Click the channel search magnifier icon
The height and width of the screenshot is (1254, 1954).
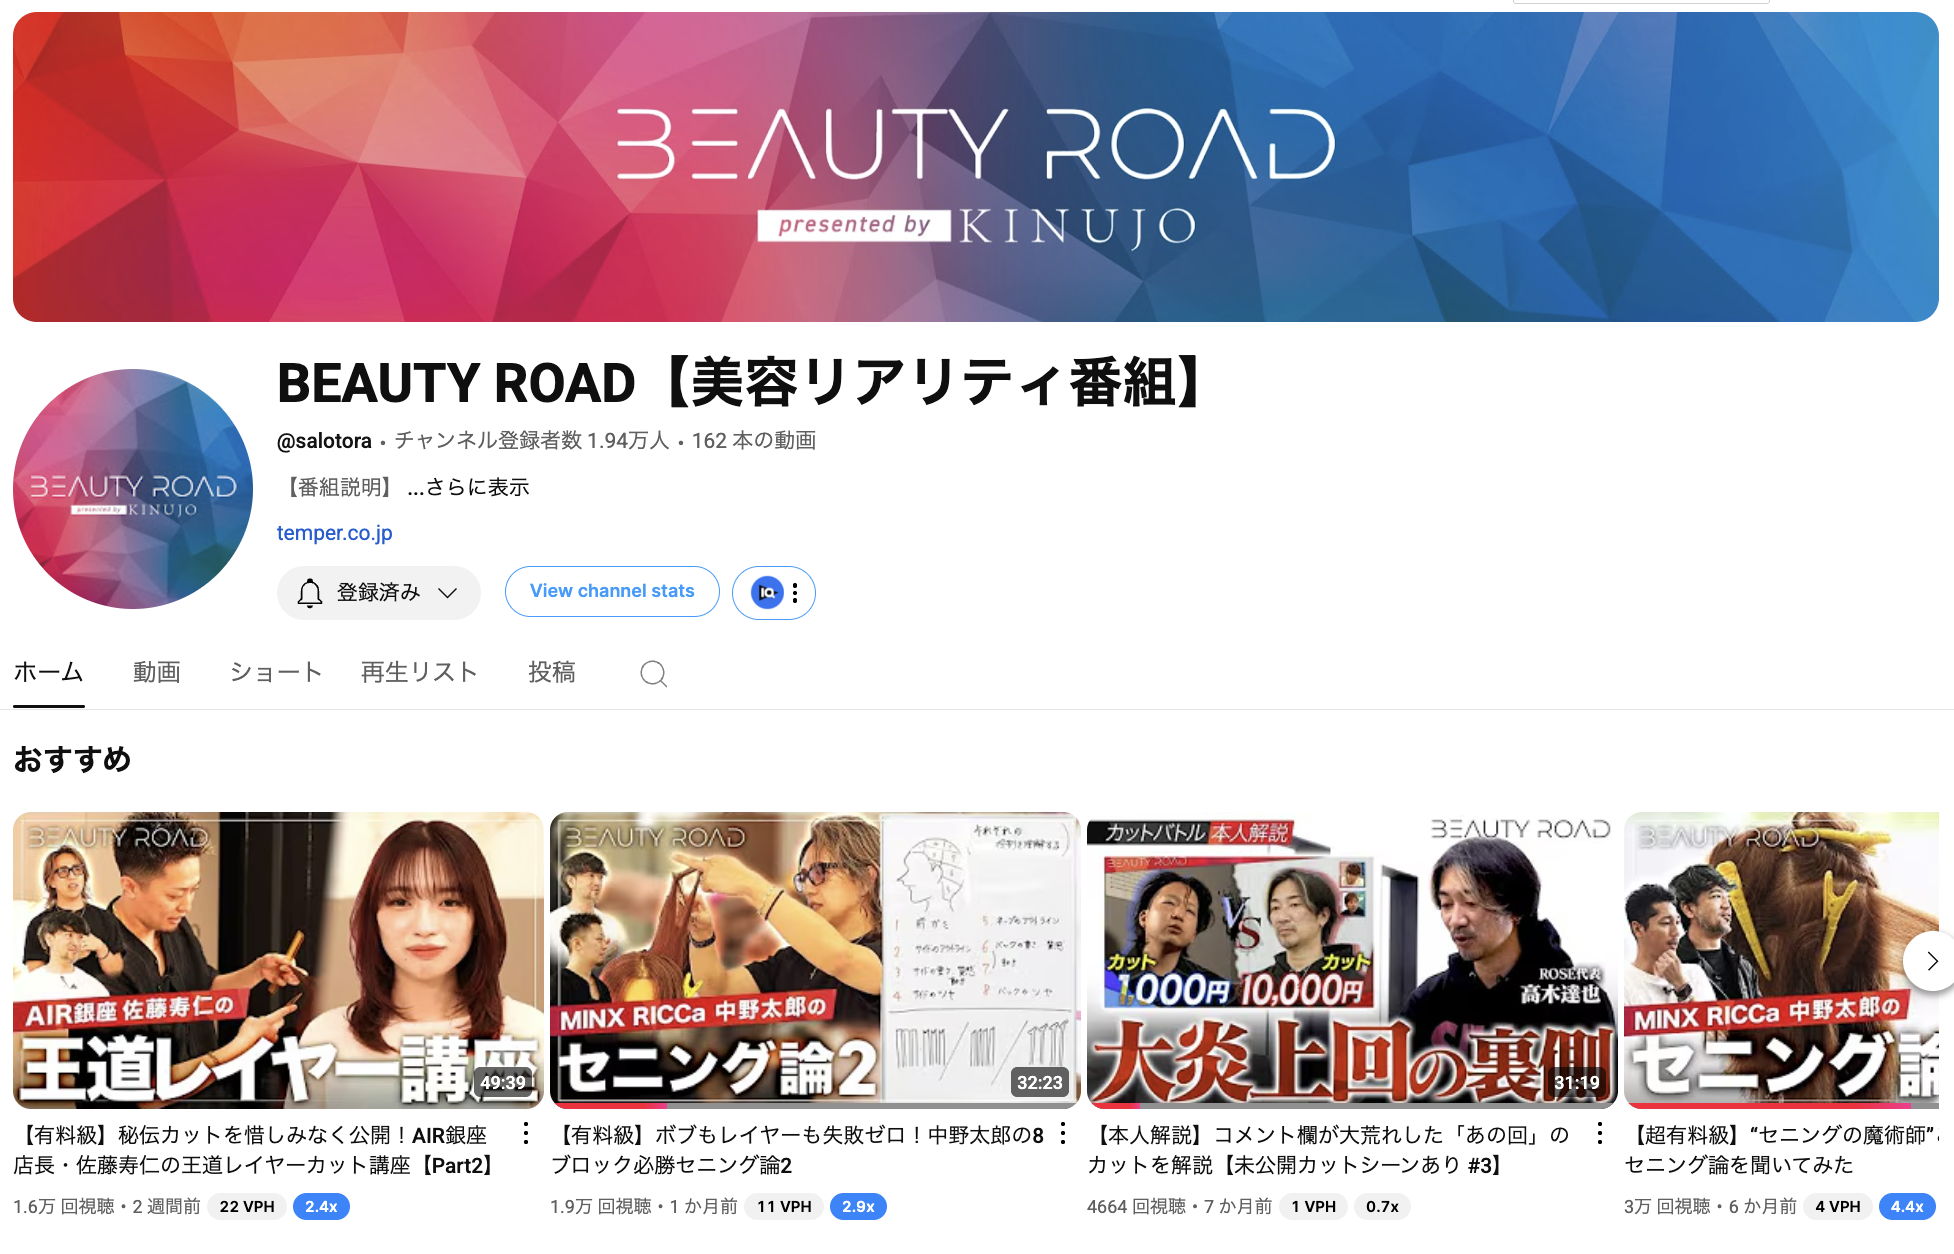tap(654, 673)
